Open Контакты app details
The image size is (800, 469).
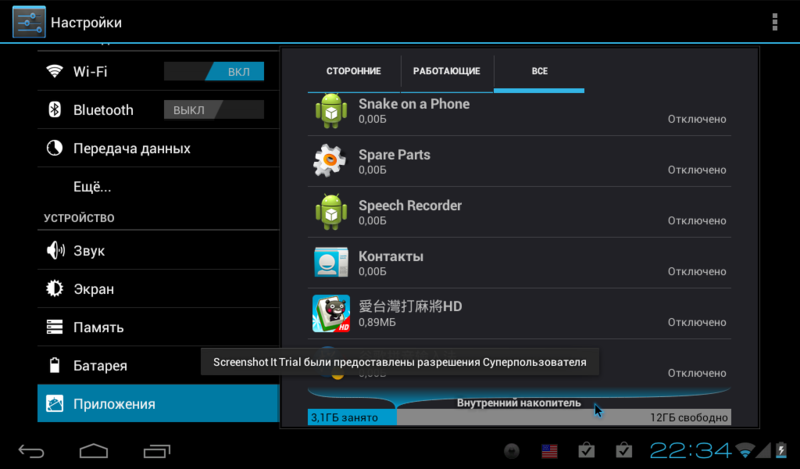pos(519,263)
